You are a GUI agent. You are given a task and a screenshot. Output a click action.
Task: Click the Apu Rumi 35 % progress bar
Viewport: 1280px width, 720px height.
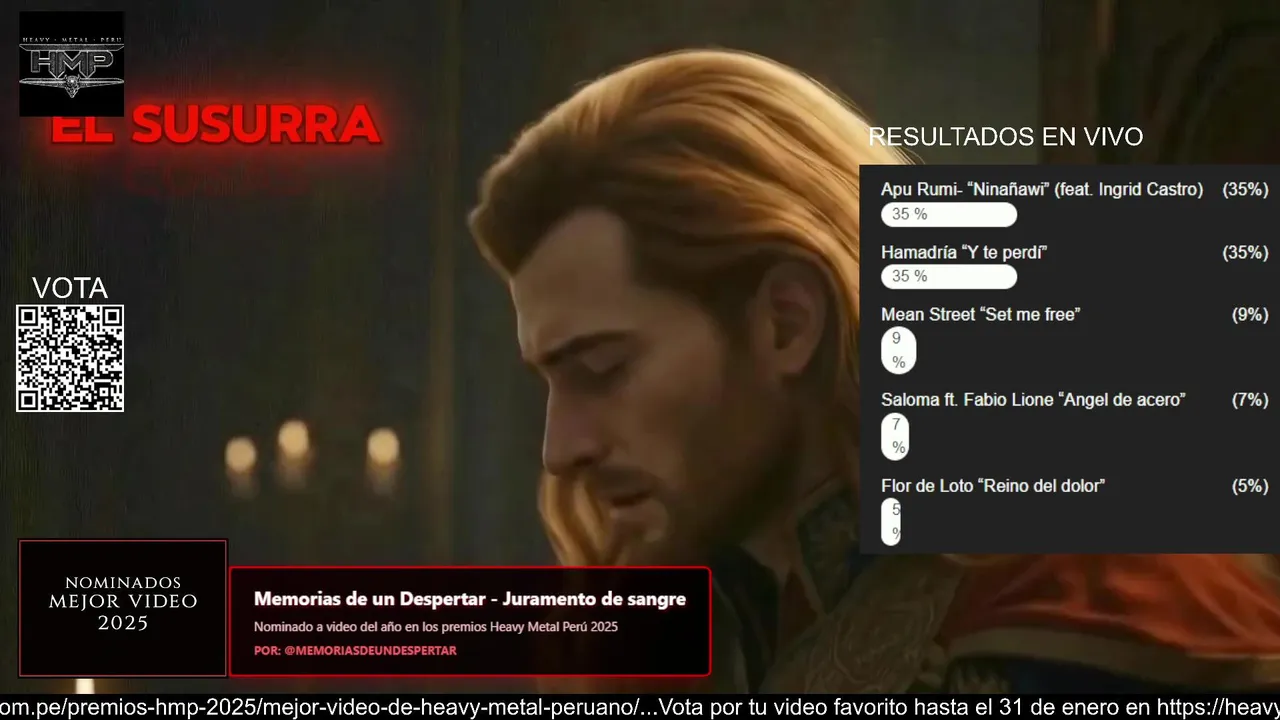point(949,214)
